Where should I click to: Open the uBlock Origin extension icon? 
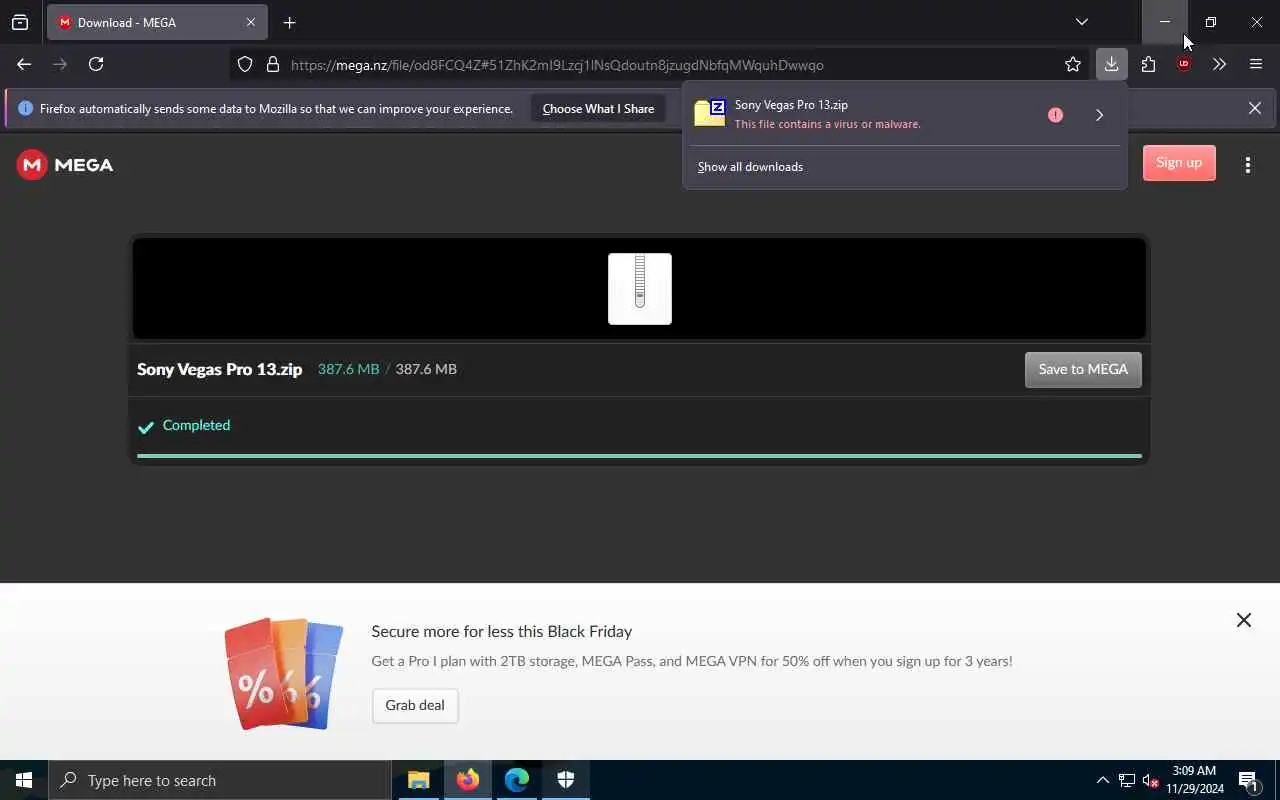(1184, 64)
